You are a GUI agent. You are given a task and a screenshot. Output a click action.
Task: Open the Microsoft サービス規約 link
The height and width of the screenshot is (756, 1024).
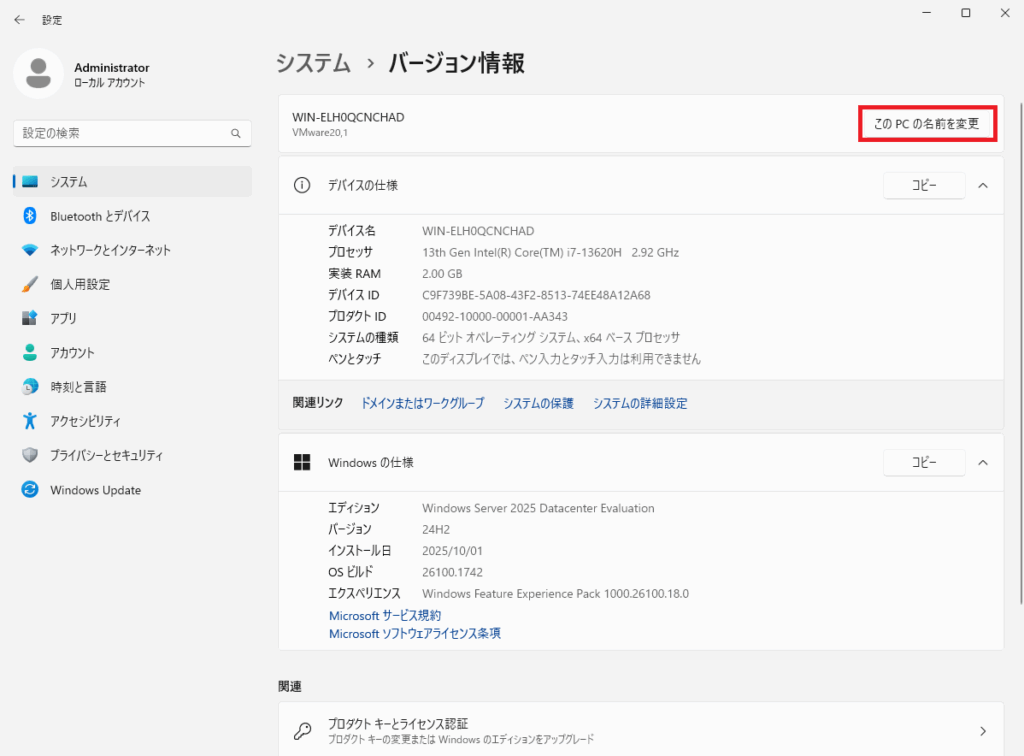coord(385,615)
